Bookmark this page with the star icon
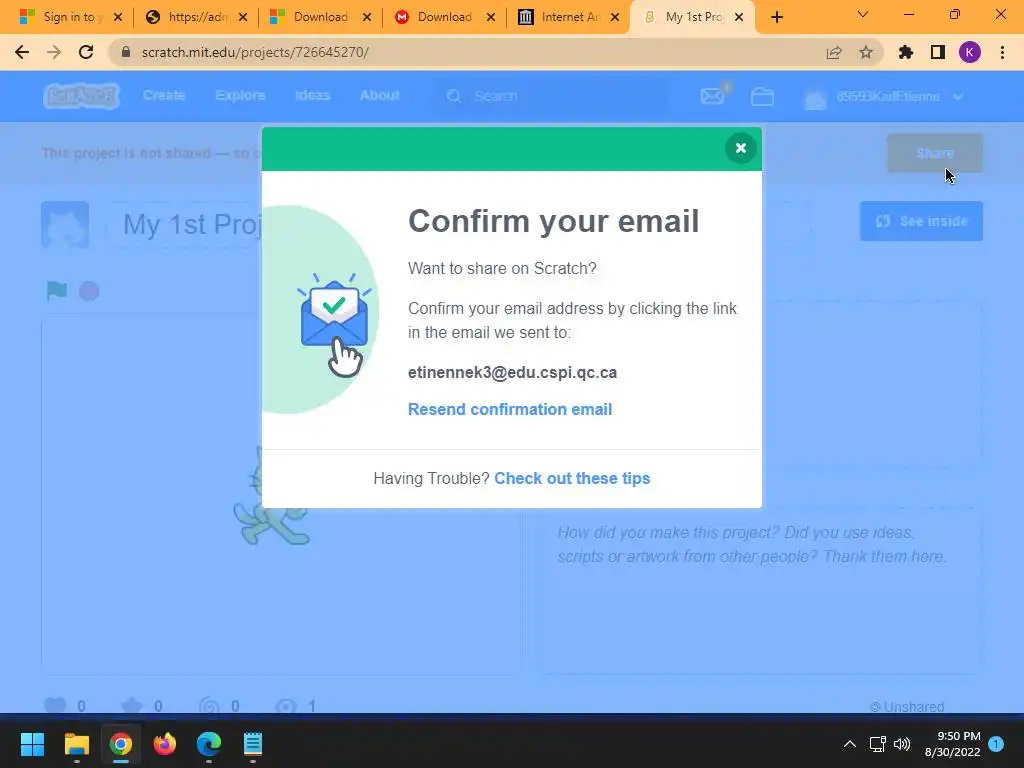Viewport: 1024px width, 768px height. (x=866, y=52)
